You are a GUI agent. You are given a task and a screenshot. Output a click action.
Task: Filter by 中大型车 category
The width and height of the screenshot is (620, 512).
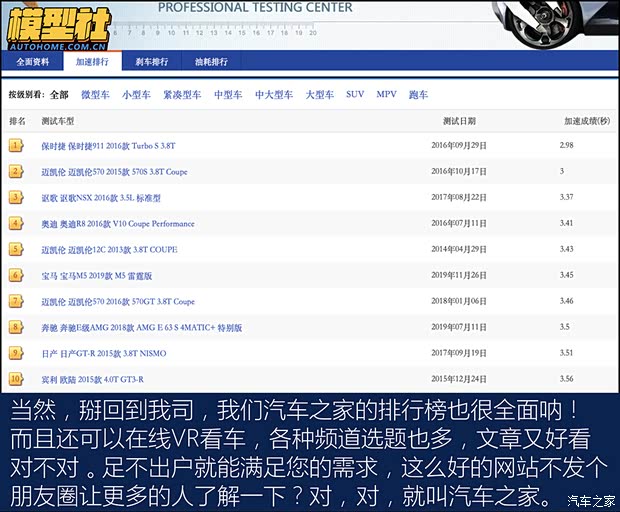tap(274, 95)
